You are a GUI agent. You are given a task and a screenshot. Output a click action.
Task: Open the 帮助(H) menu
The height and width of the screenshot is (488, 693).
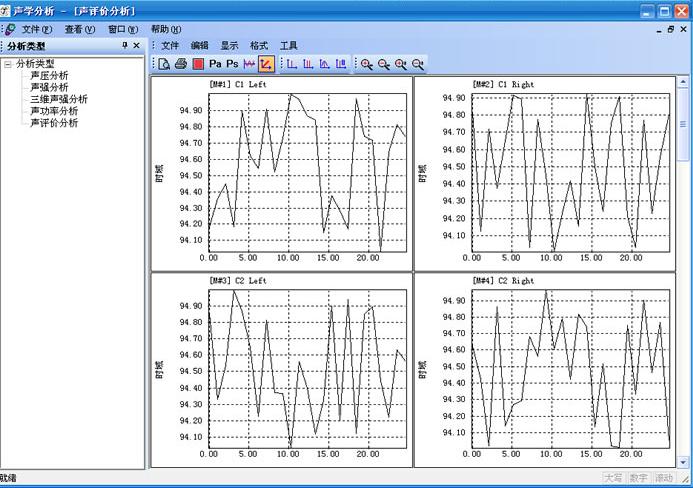coord(166,29)
